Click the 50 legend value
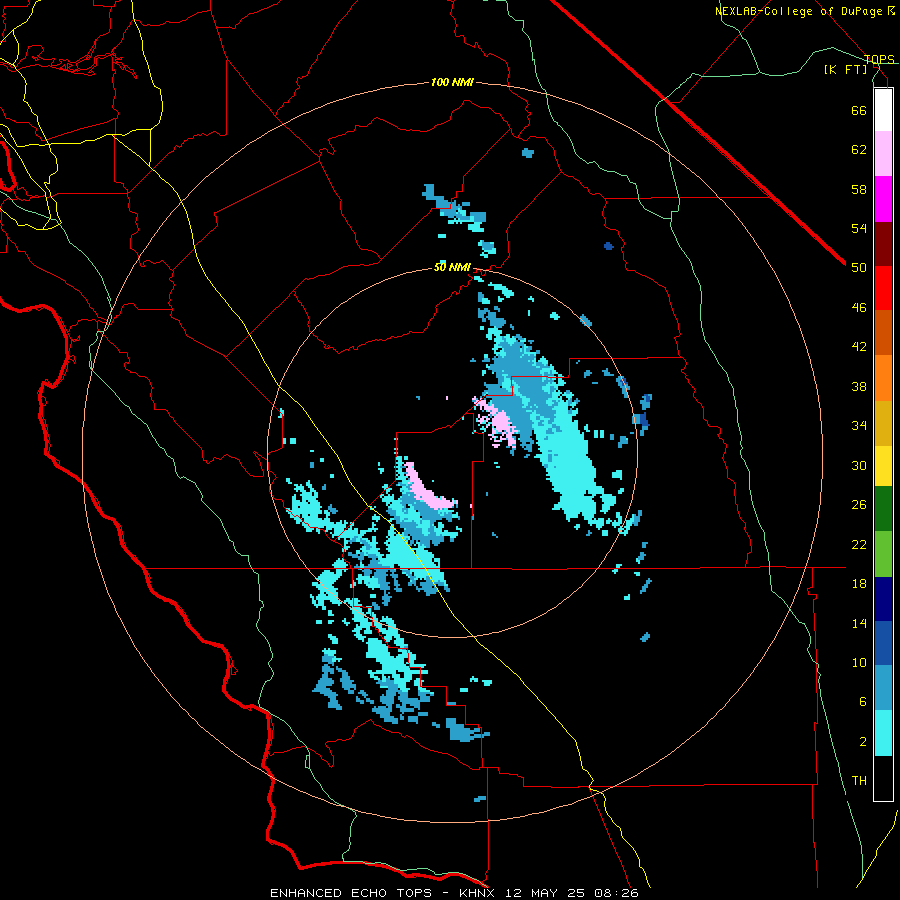This screenshot has height=900, width=900. pyautogui.click(x=859, y=268)
